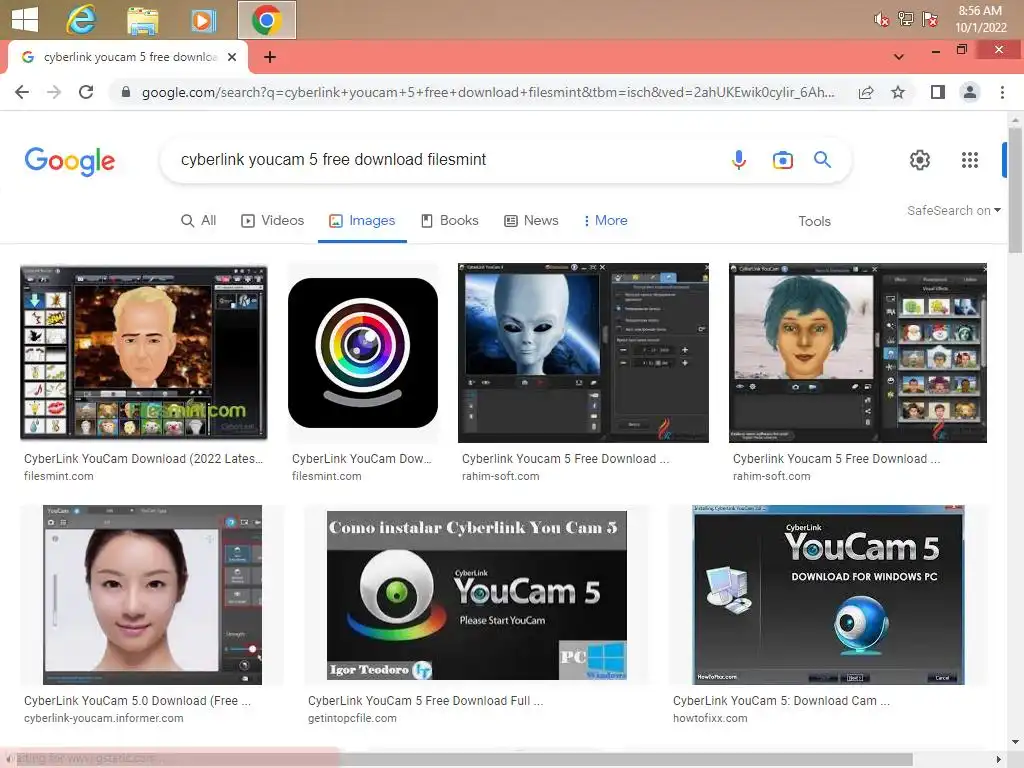The height and width of the screenshot is (768, 1024).
Task: Open the filesmint.com link under YouCam icon
Action: 327,476
